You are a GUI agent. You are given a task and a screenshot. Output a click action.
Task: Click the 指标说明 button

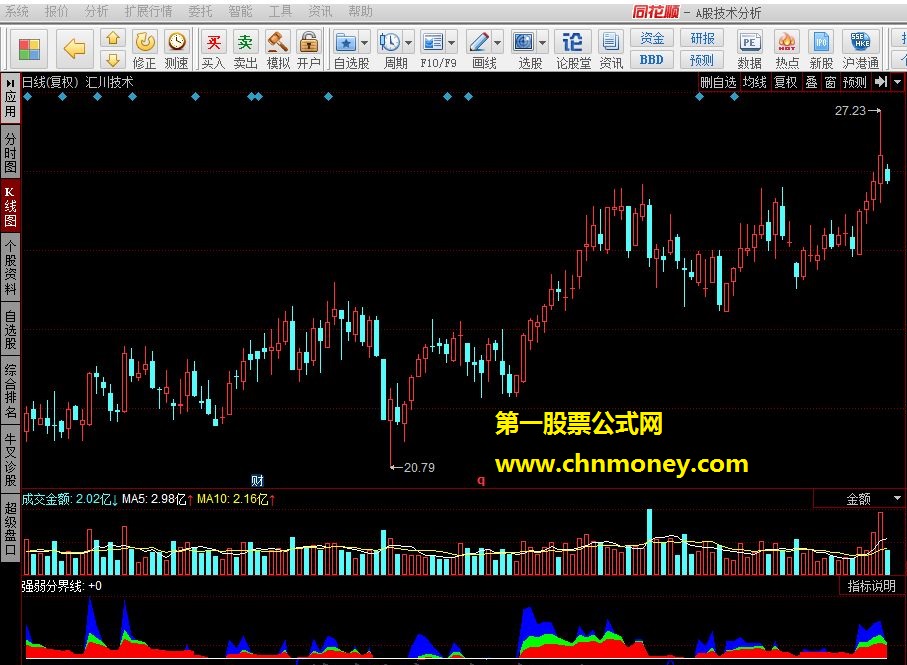coord(871,586)
